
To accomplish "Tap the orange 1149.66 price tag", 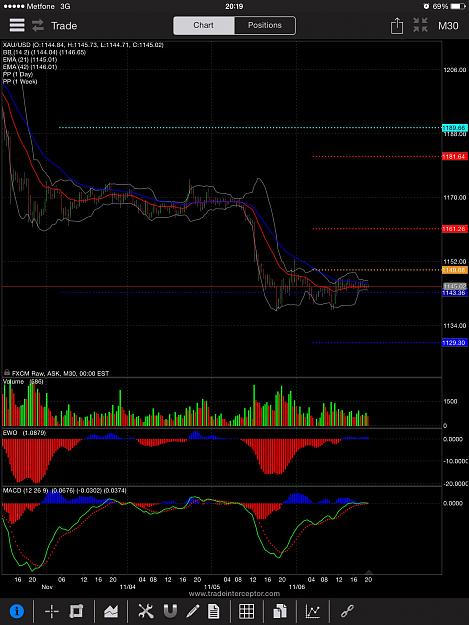I will pyautogui.click(x=455, y=270).
